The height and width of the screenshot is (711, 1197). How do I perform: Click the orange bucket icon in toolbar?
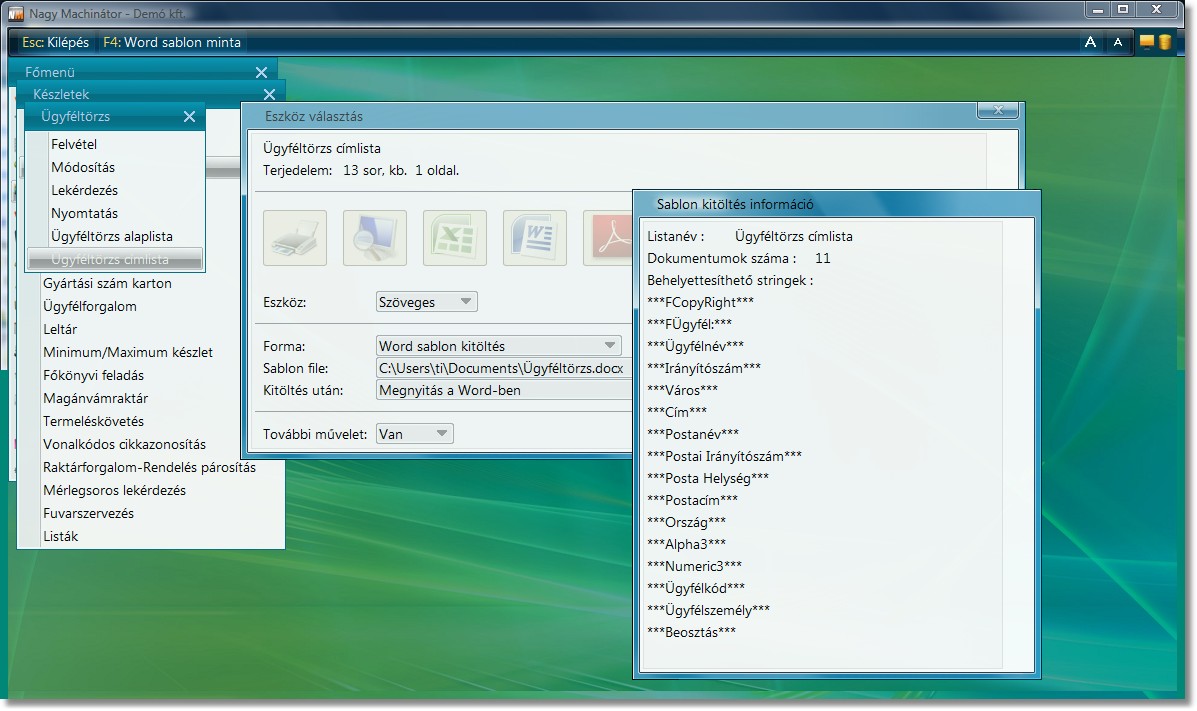[x=1165, y=42]
